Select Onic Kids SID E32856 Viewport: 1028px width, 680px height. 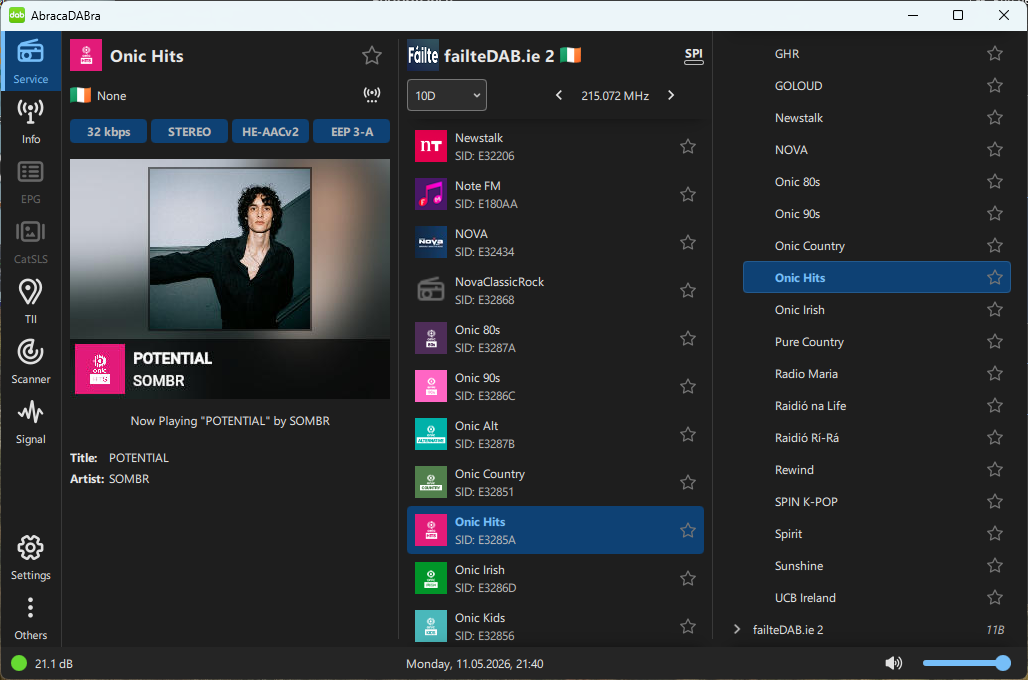[555, 626]
